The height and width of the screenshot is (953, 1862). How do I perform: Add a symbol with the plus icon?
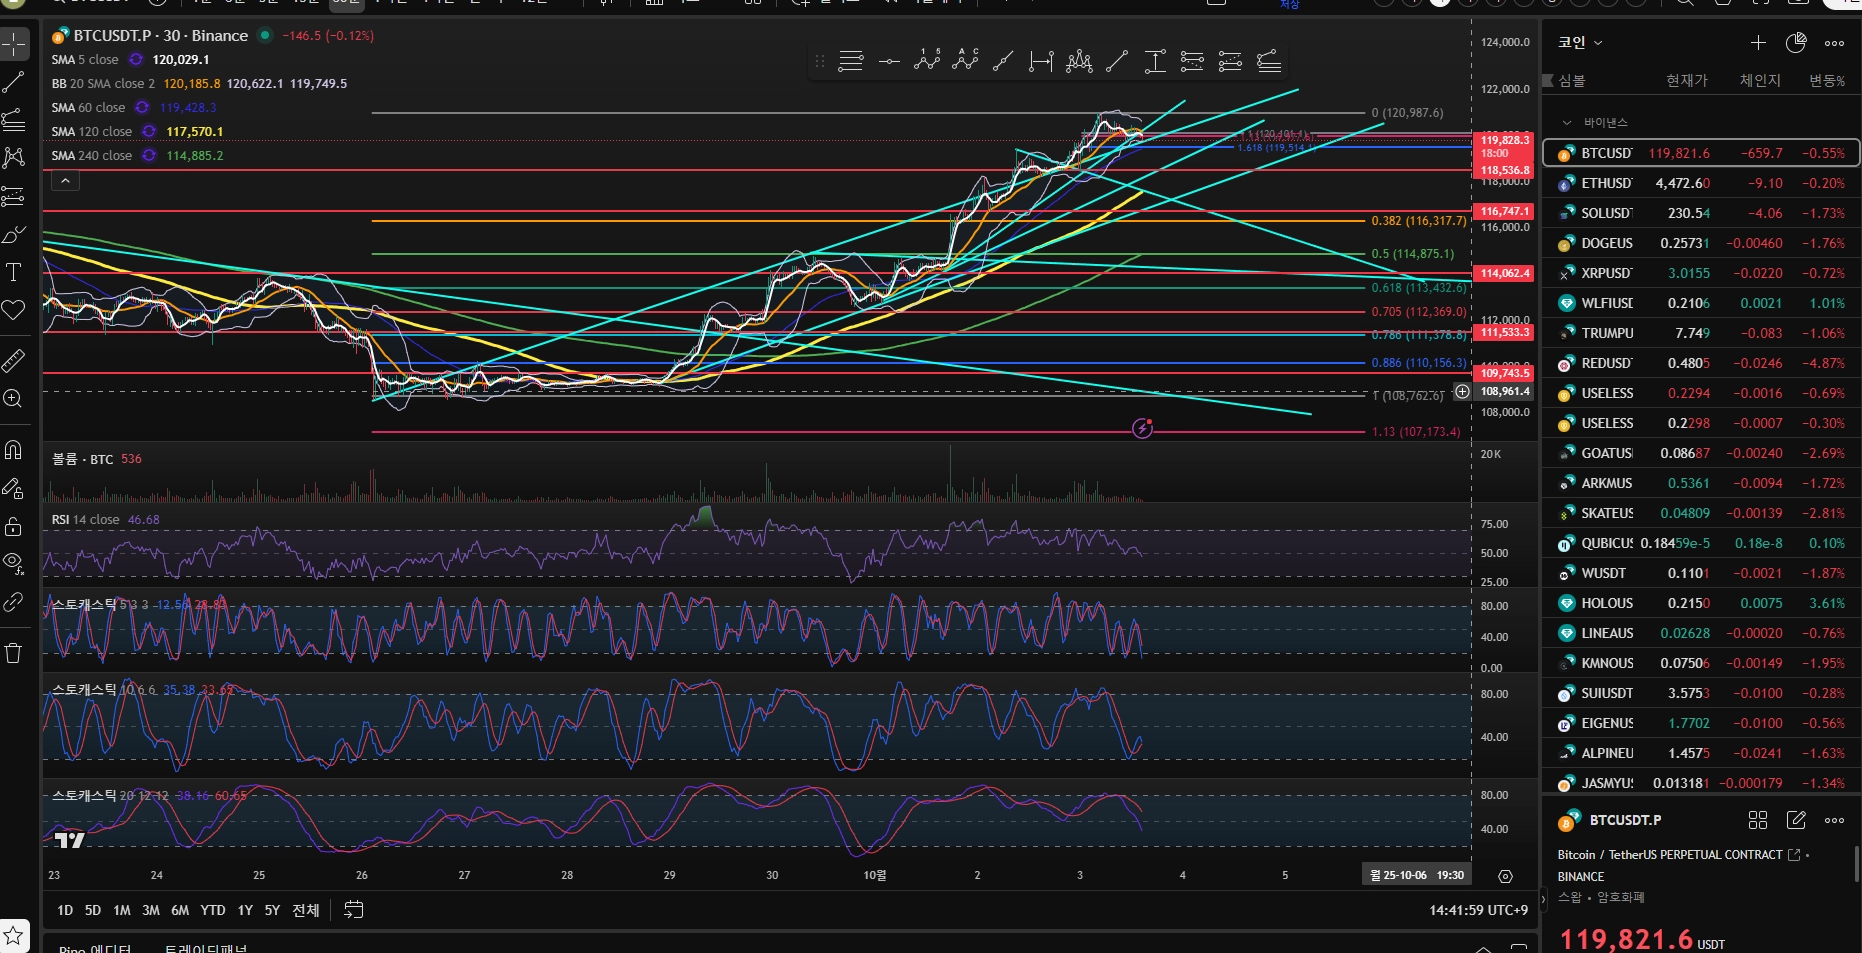coord(1758,42)
